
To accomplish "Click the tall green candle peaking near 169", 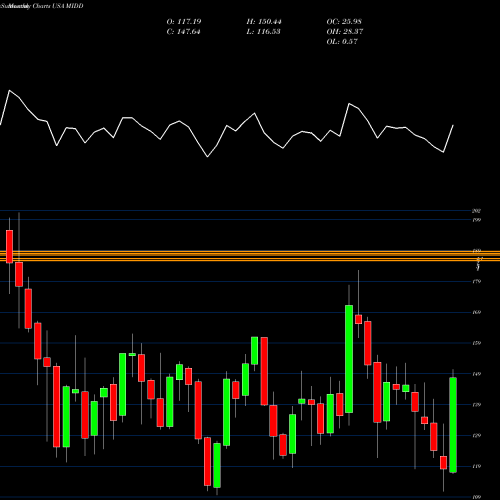I will (349, 359).
